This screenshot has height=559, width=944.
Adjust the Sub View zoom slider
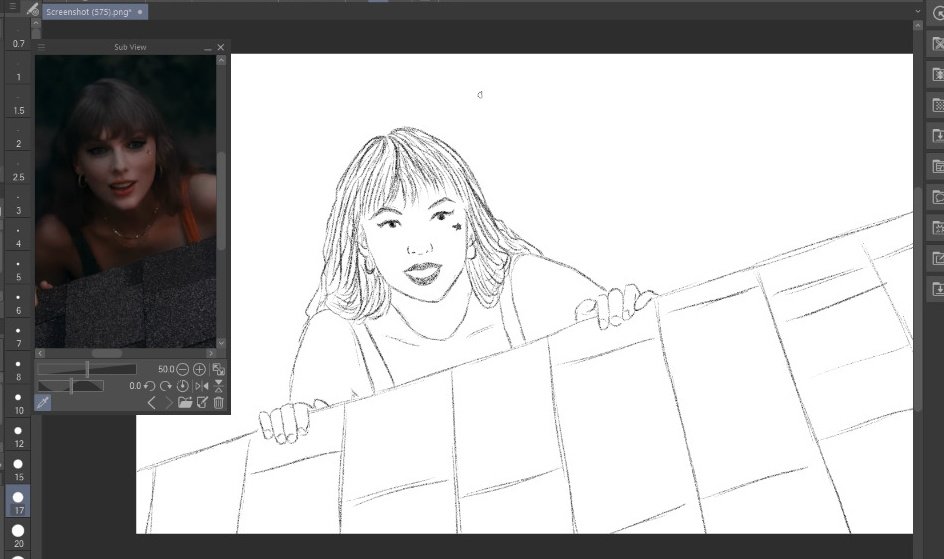tap(87, 369)
